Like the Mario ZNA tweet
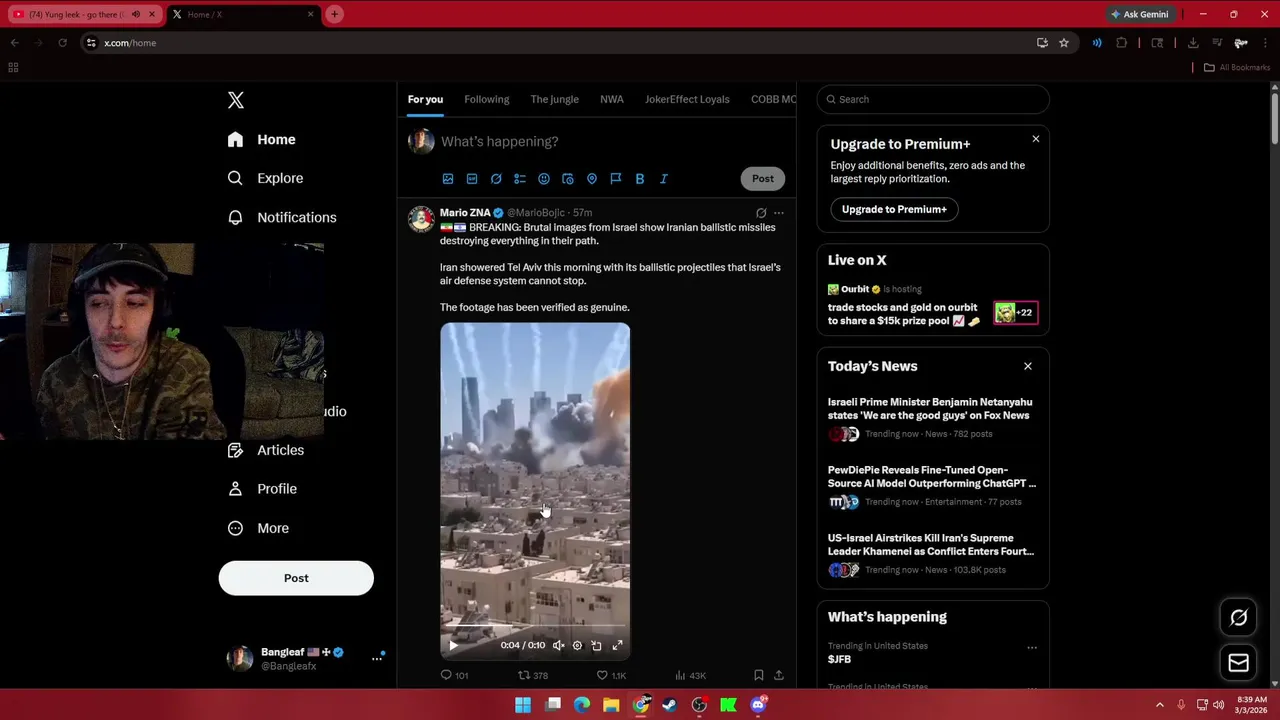 click(611, 676)
